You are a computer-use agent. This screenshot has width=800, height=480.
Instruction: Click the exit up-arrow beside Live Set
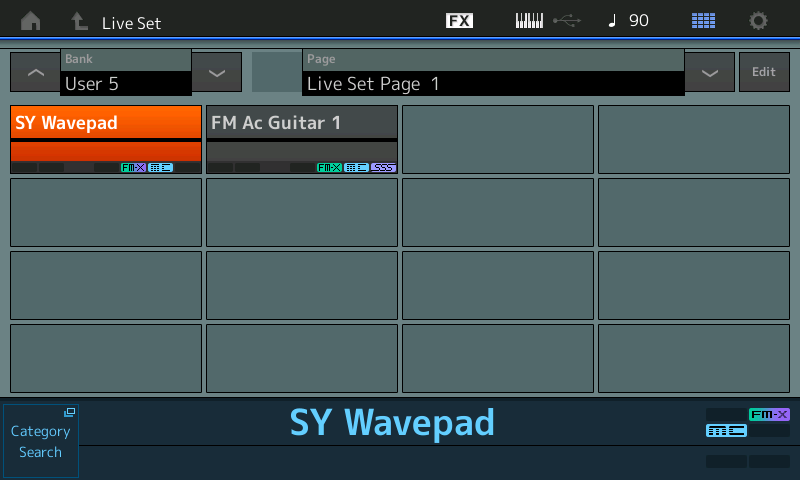coord(79,21)
